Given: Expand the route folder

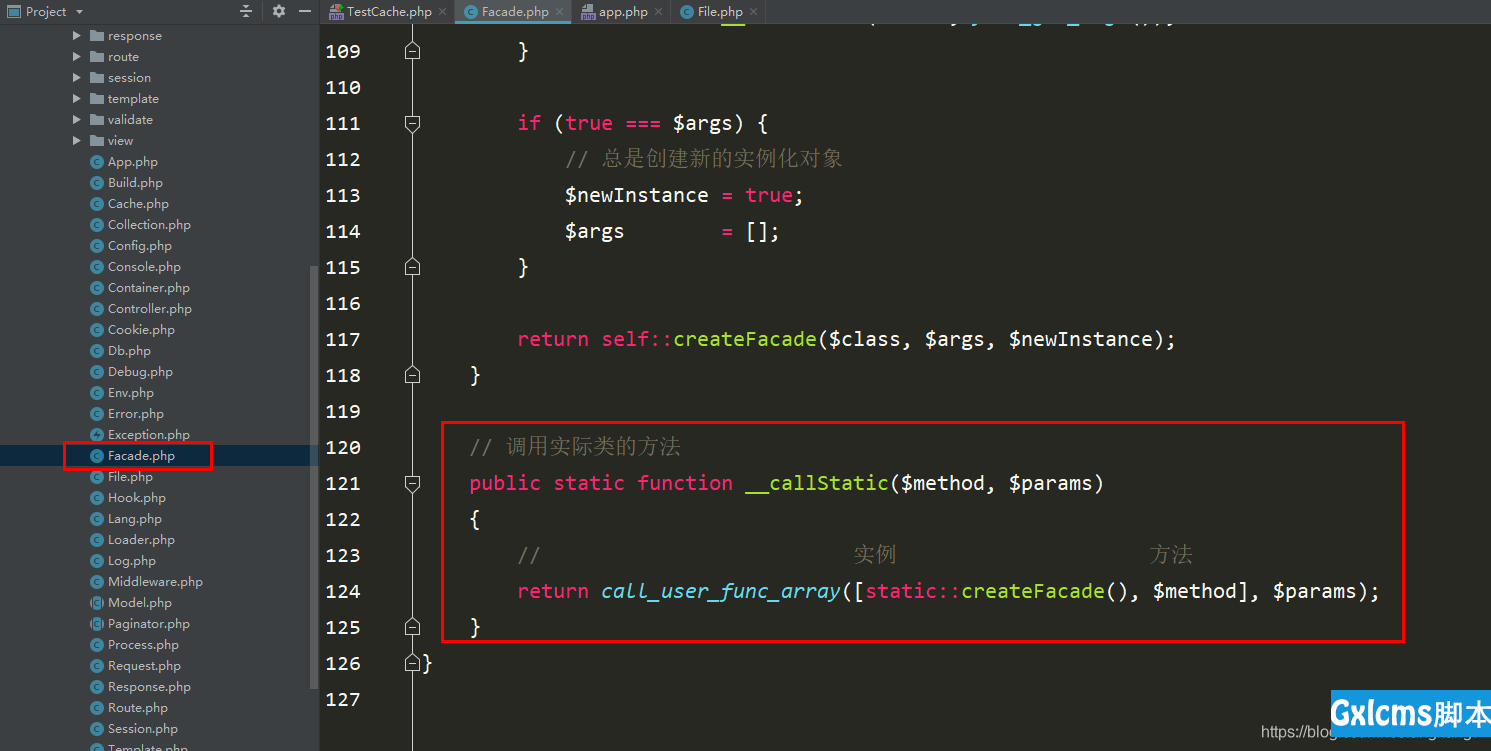Looking at the screenshot, I should point(77,57).
